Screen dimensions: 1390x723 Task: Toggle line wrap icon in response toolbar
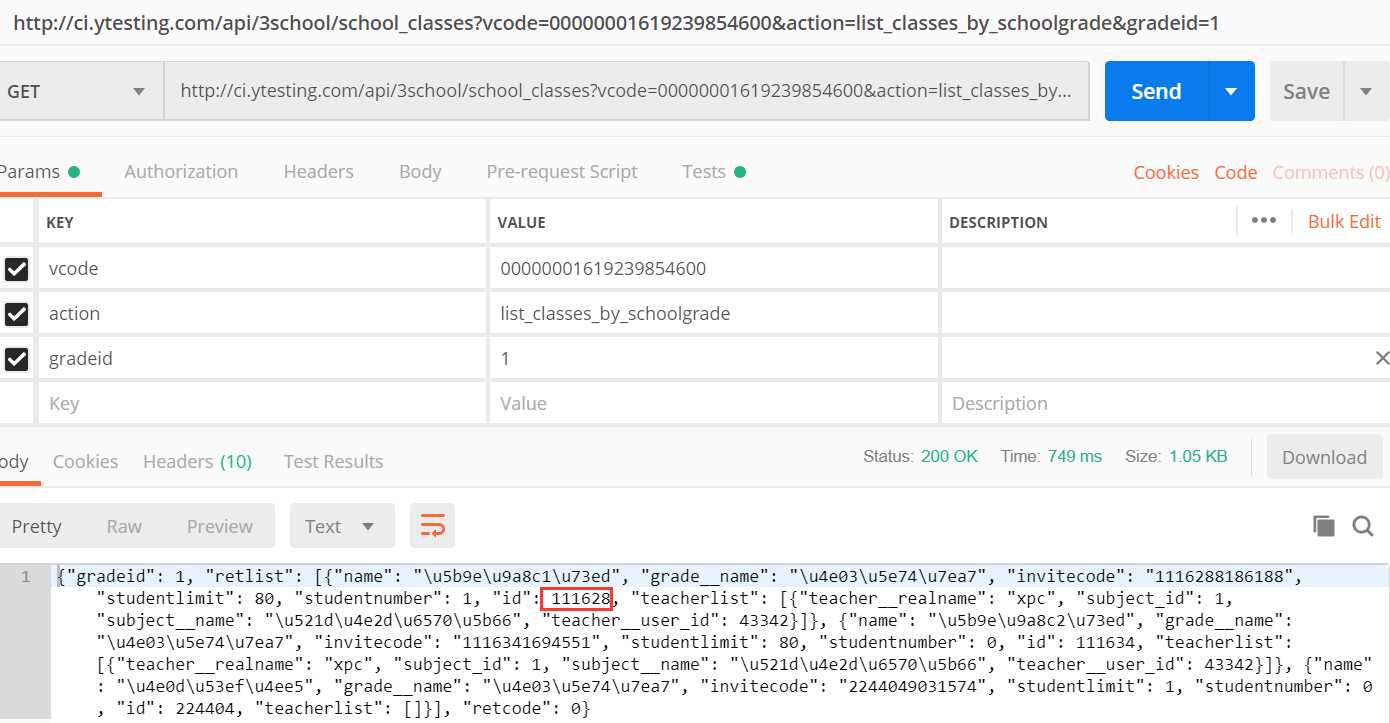click(432, 526)
